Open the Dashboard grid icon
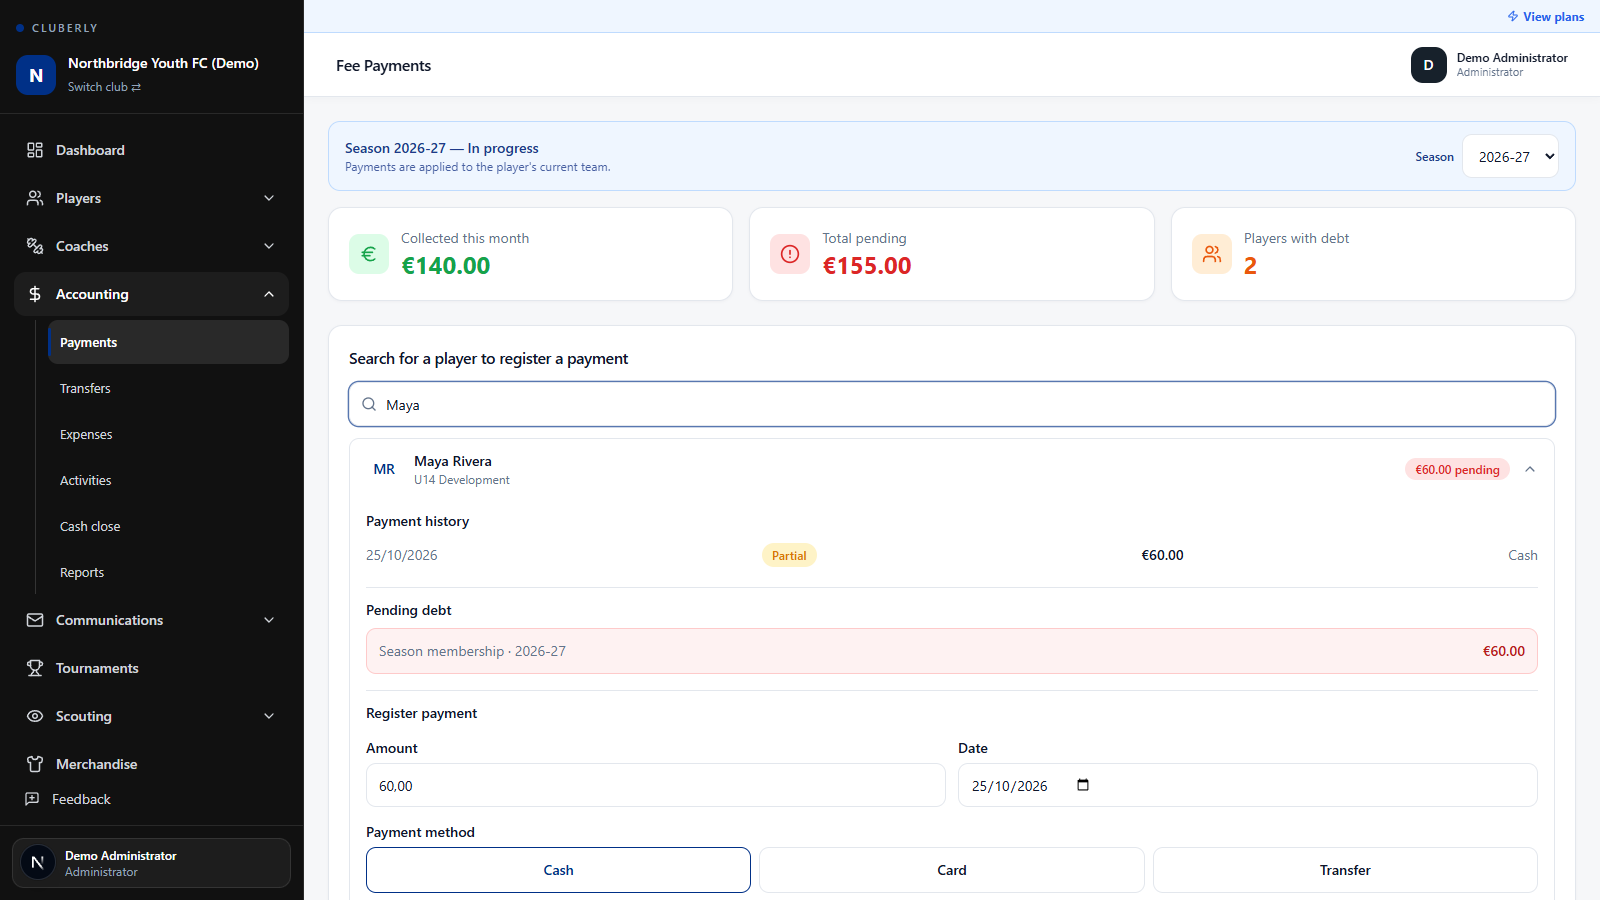Viewport: 1600px width, 900px height. pyautogui.click(x=35, y=150)
